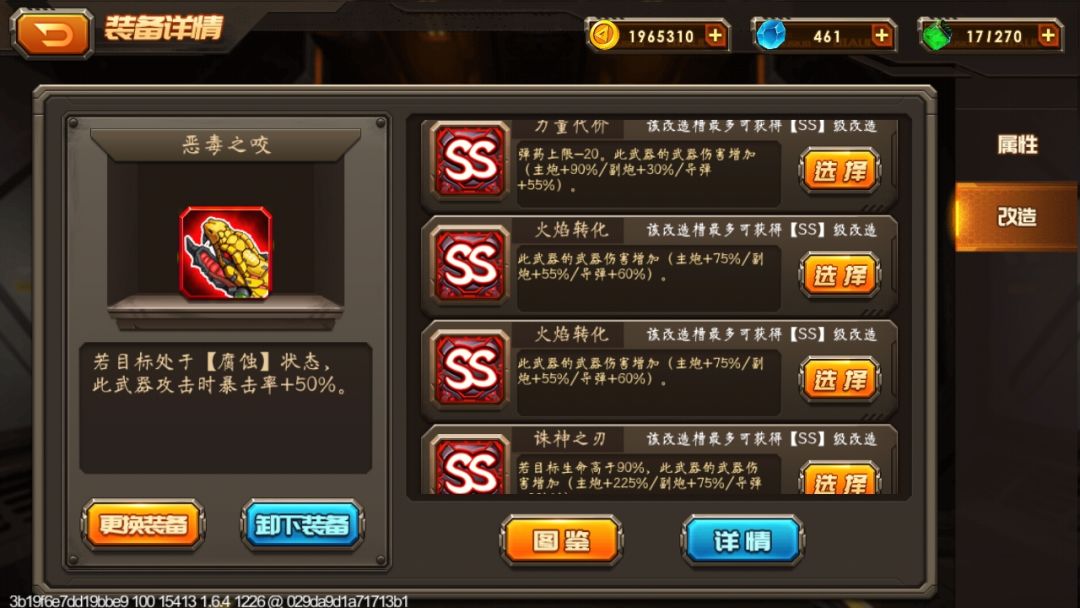The height and width of the screenshot is (608, 1080).
Task: Click the orange back arrow button
Action: pyautogui.click(x=52, y=33)
